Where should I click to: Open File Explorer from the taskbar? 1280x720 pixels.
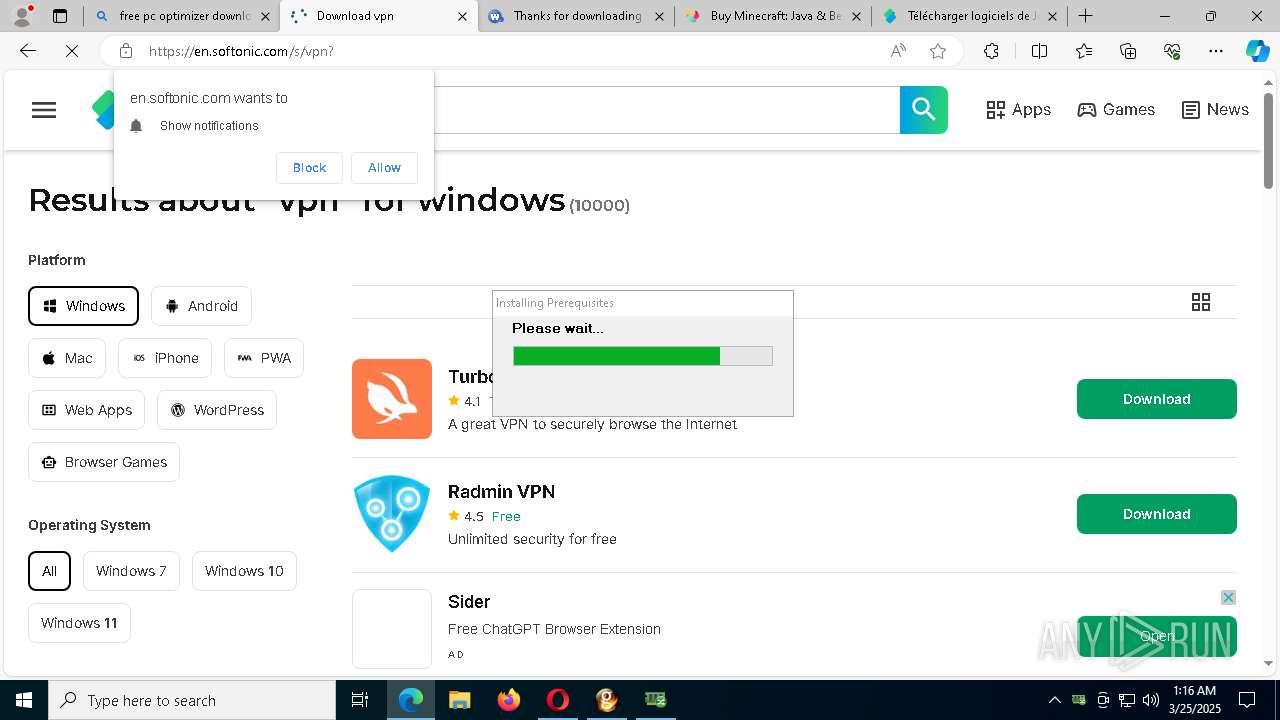point(459,700)
